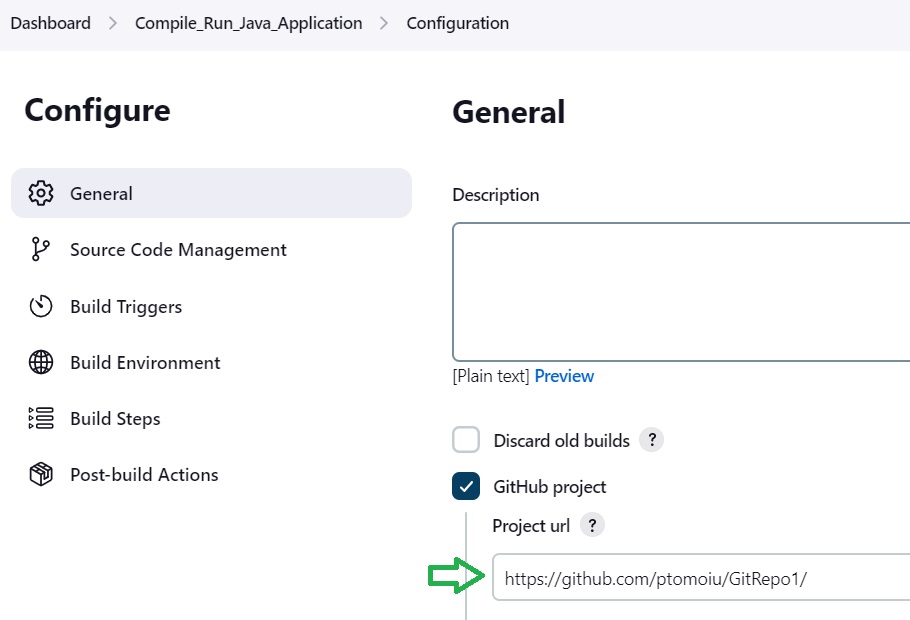Select the Build Steps section
This screenshot has height=620, width=910.
(211, 418)
